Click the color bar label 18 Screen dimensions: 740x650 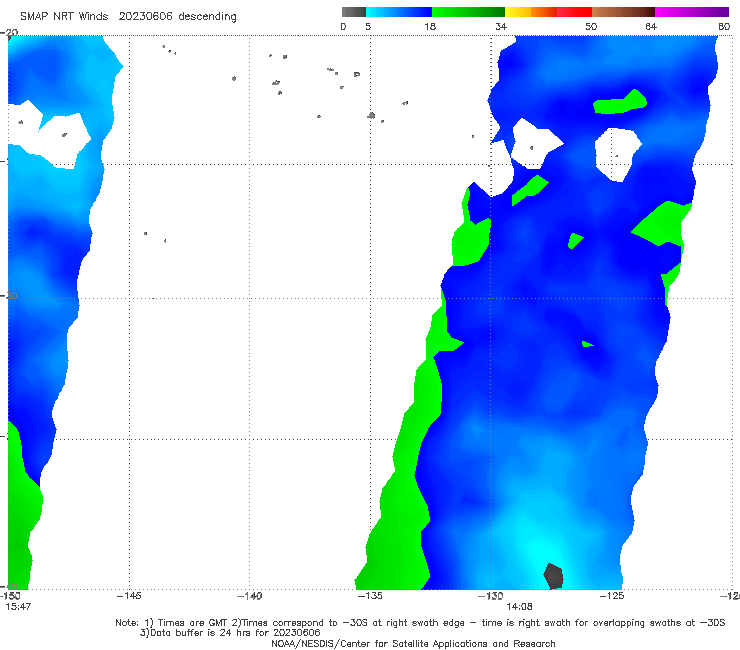pos(430,26)
